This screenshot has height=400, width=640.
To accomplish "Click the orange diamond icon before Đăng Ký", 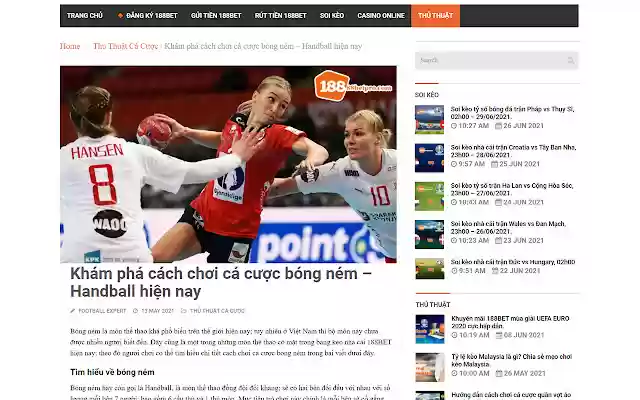I will tap(120, 16).
